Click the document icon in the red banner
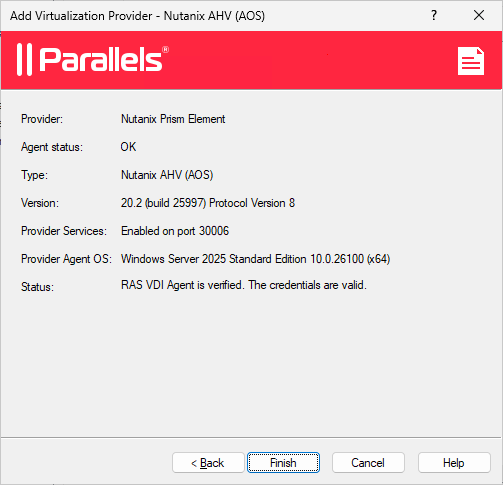503x485 pixels. (471, 61)
